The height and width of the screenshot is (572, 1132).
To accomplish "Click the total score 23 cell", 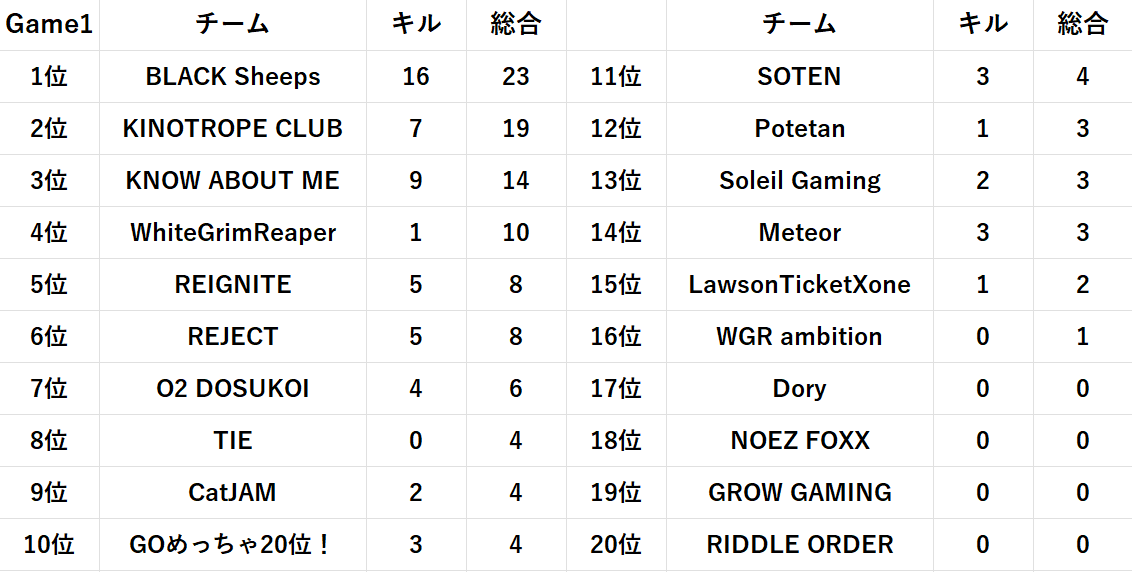I will click(516, 77).
